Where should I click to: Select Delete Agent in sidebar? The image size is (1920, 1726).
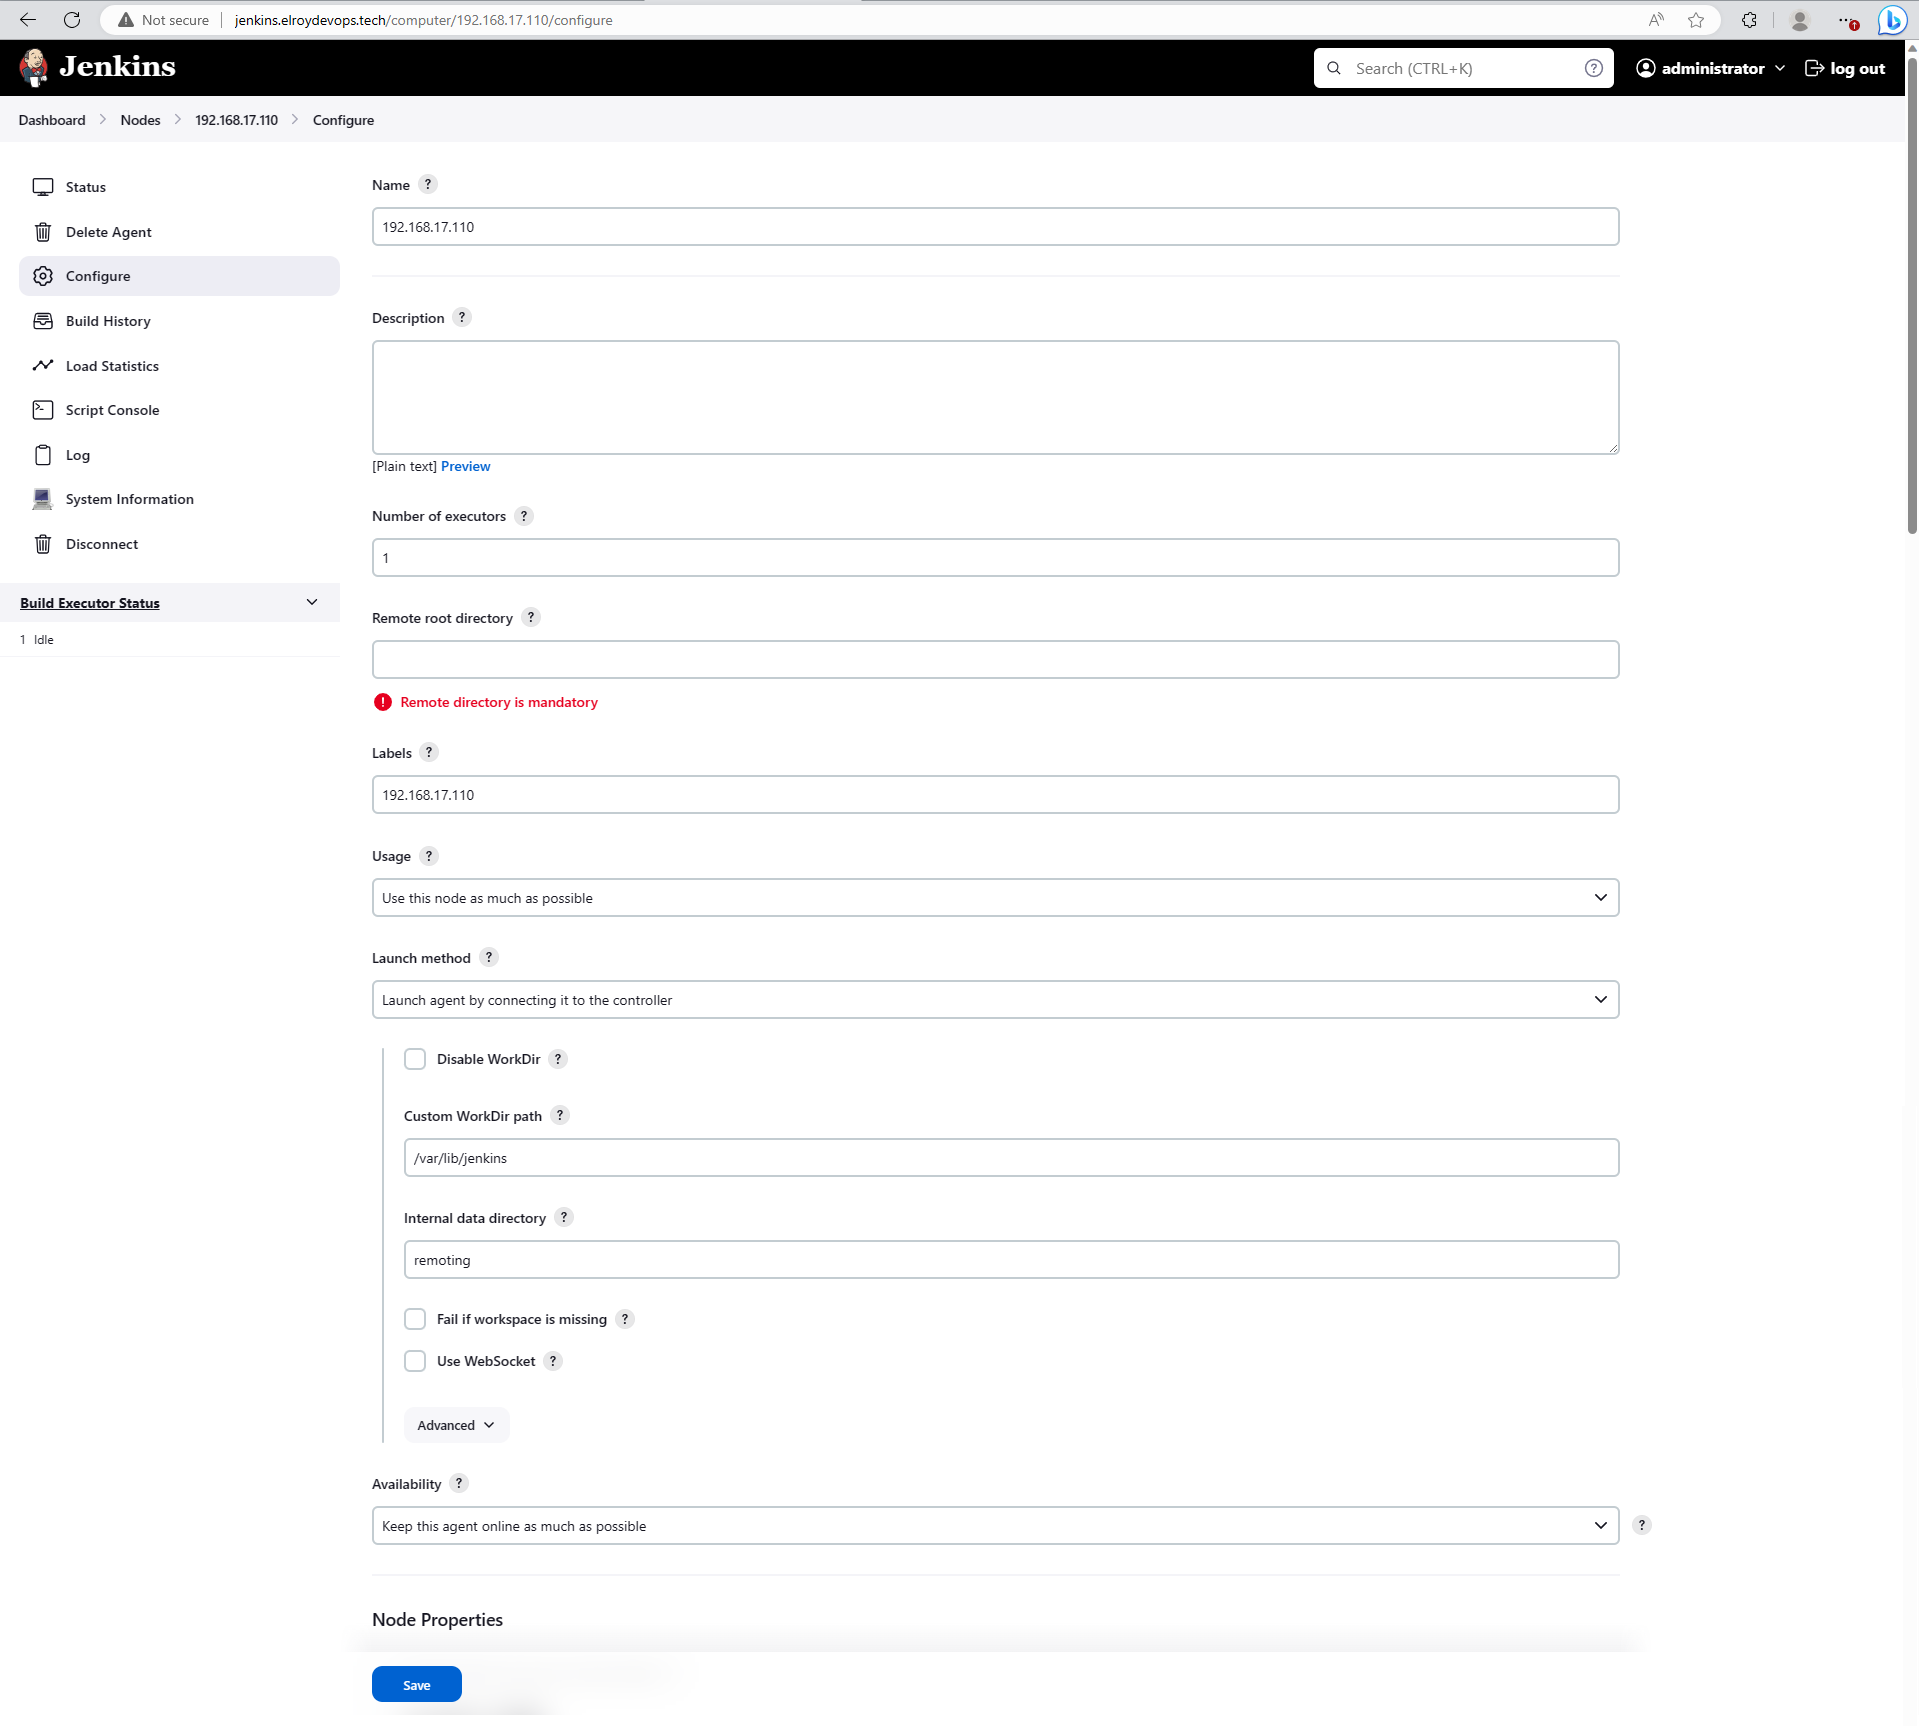click(x=179, y=232)
